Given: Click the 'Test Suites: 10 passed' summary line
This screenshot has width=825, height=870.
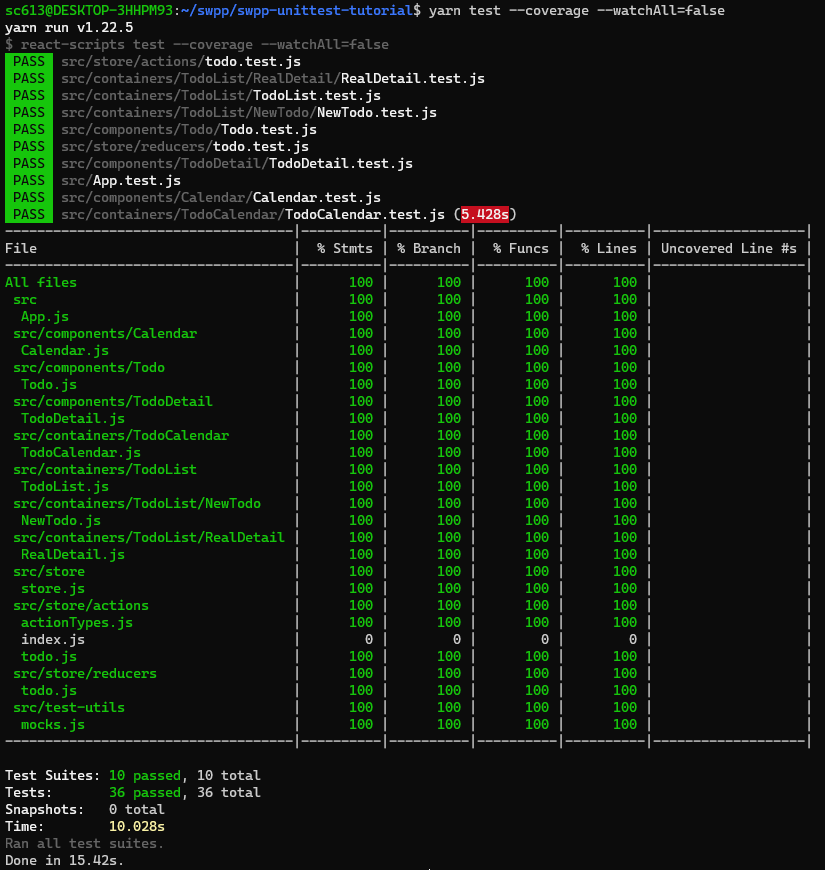Looking at the screenshot, I should click(x=133, y=775).
